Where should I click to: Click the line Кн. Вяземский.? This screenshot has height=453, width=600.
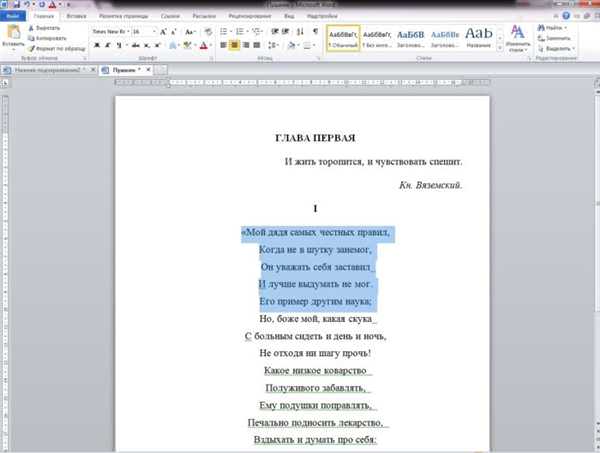point(431,185)
